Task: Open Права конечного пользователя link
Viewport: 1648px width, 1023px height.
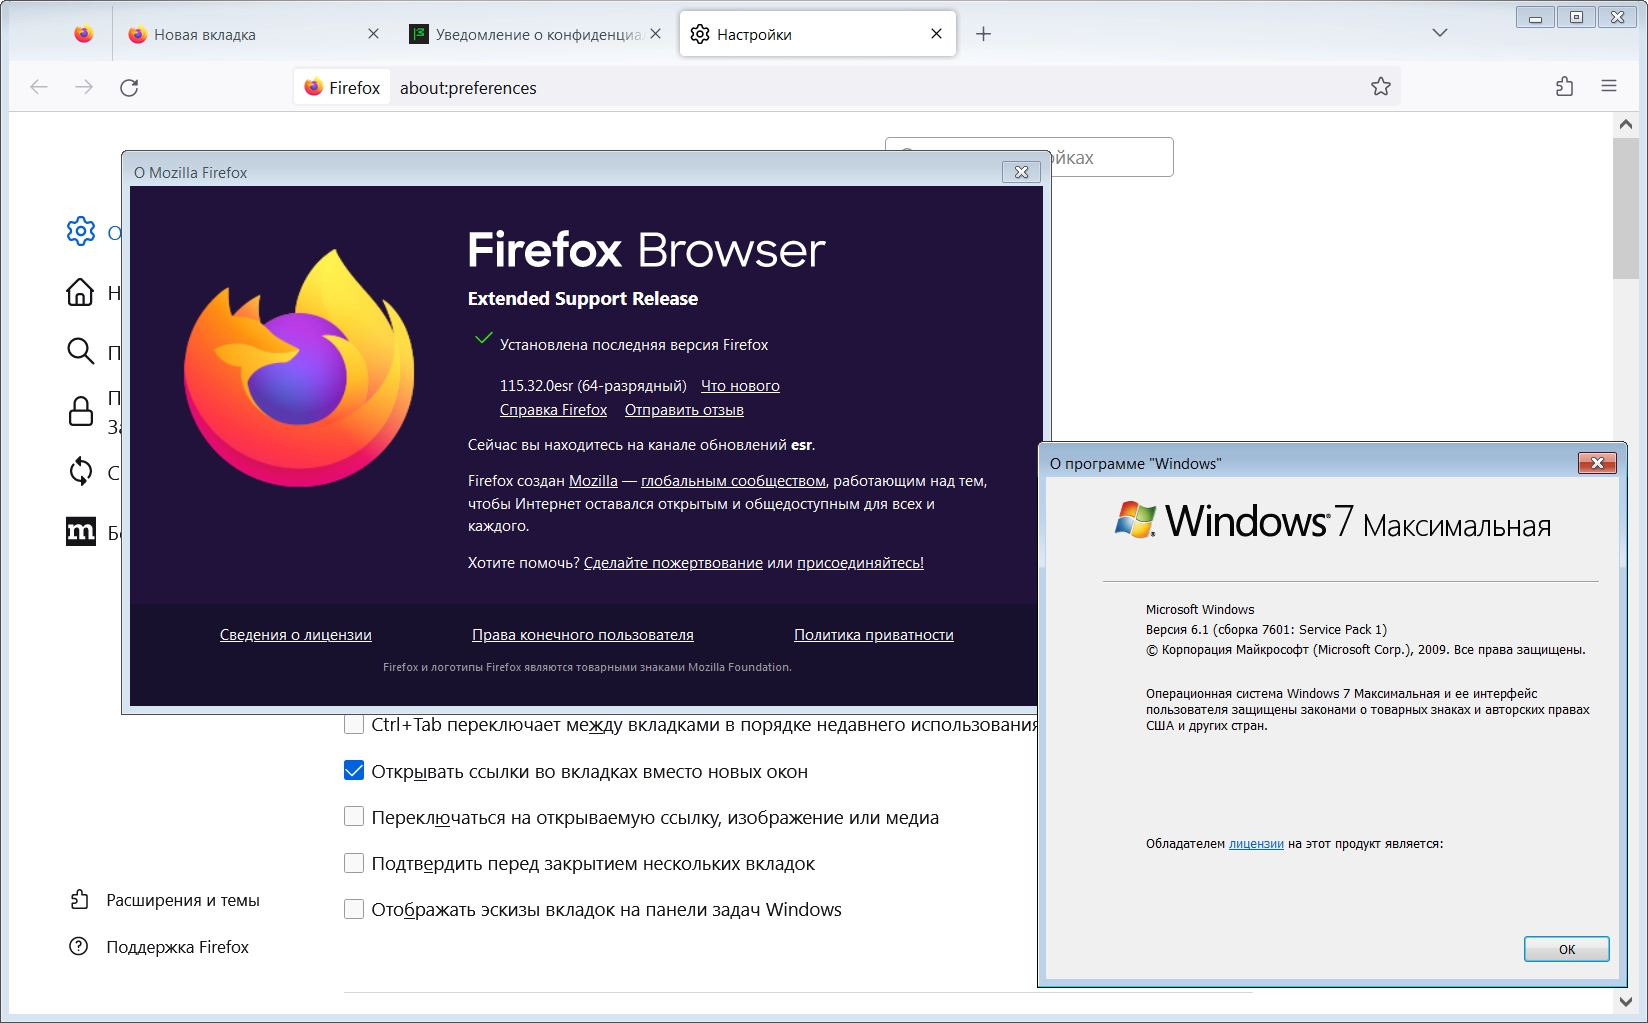Action: [x=583, y=635]
